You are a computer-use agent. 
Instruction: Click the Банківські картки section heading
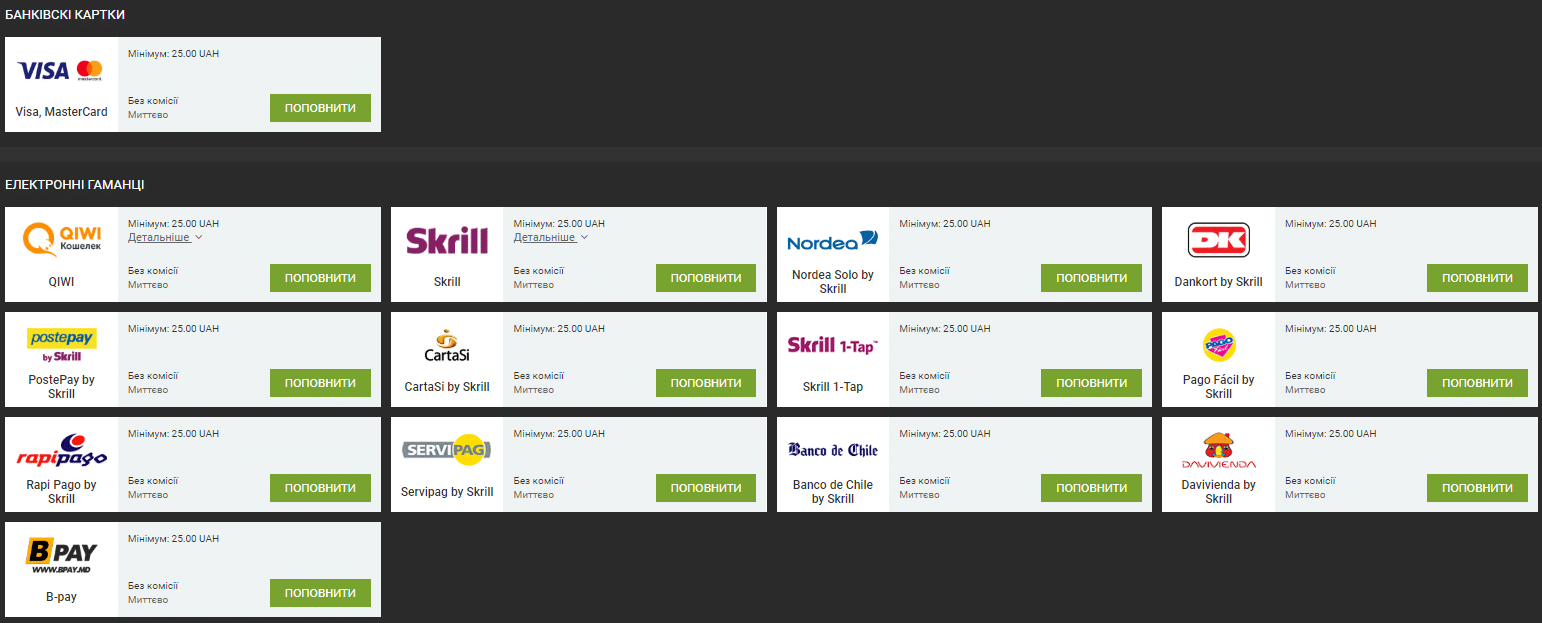[x=65, y=15]
